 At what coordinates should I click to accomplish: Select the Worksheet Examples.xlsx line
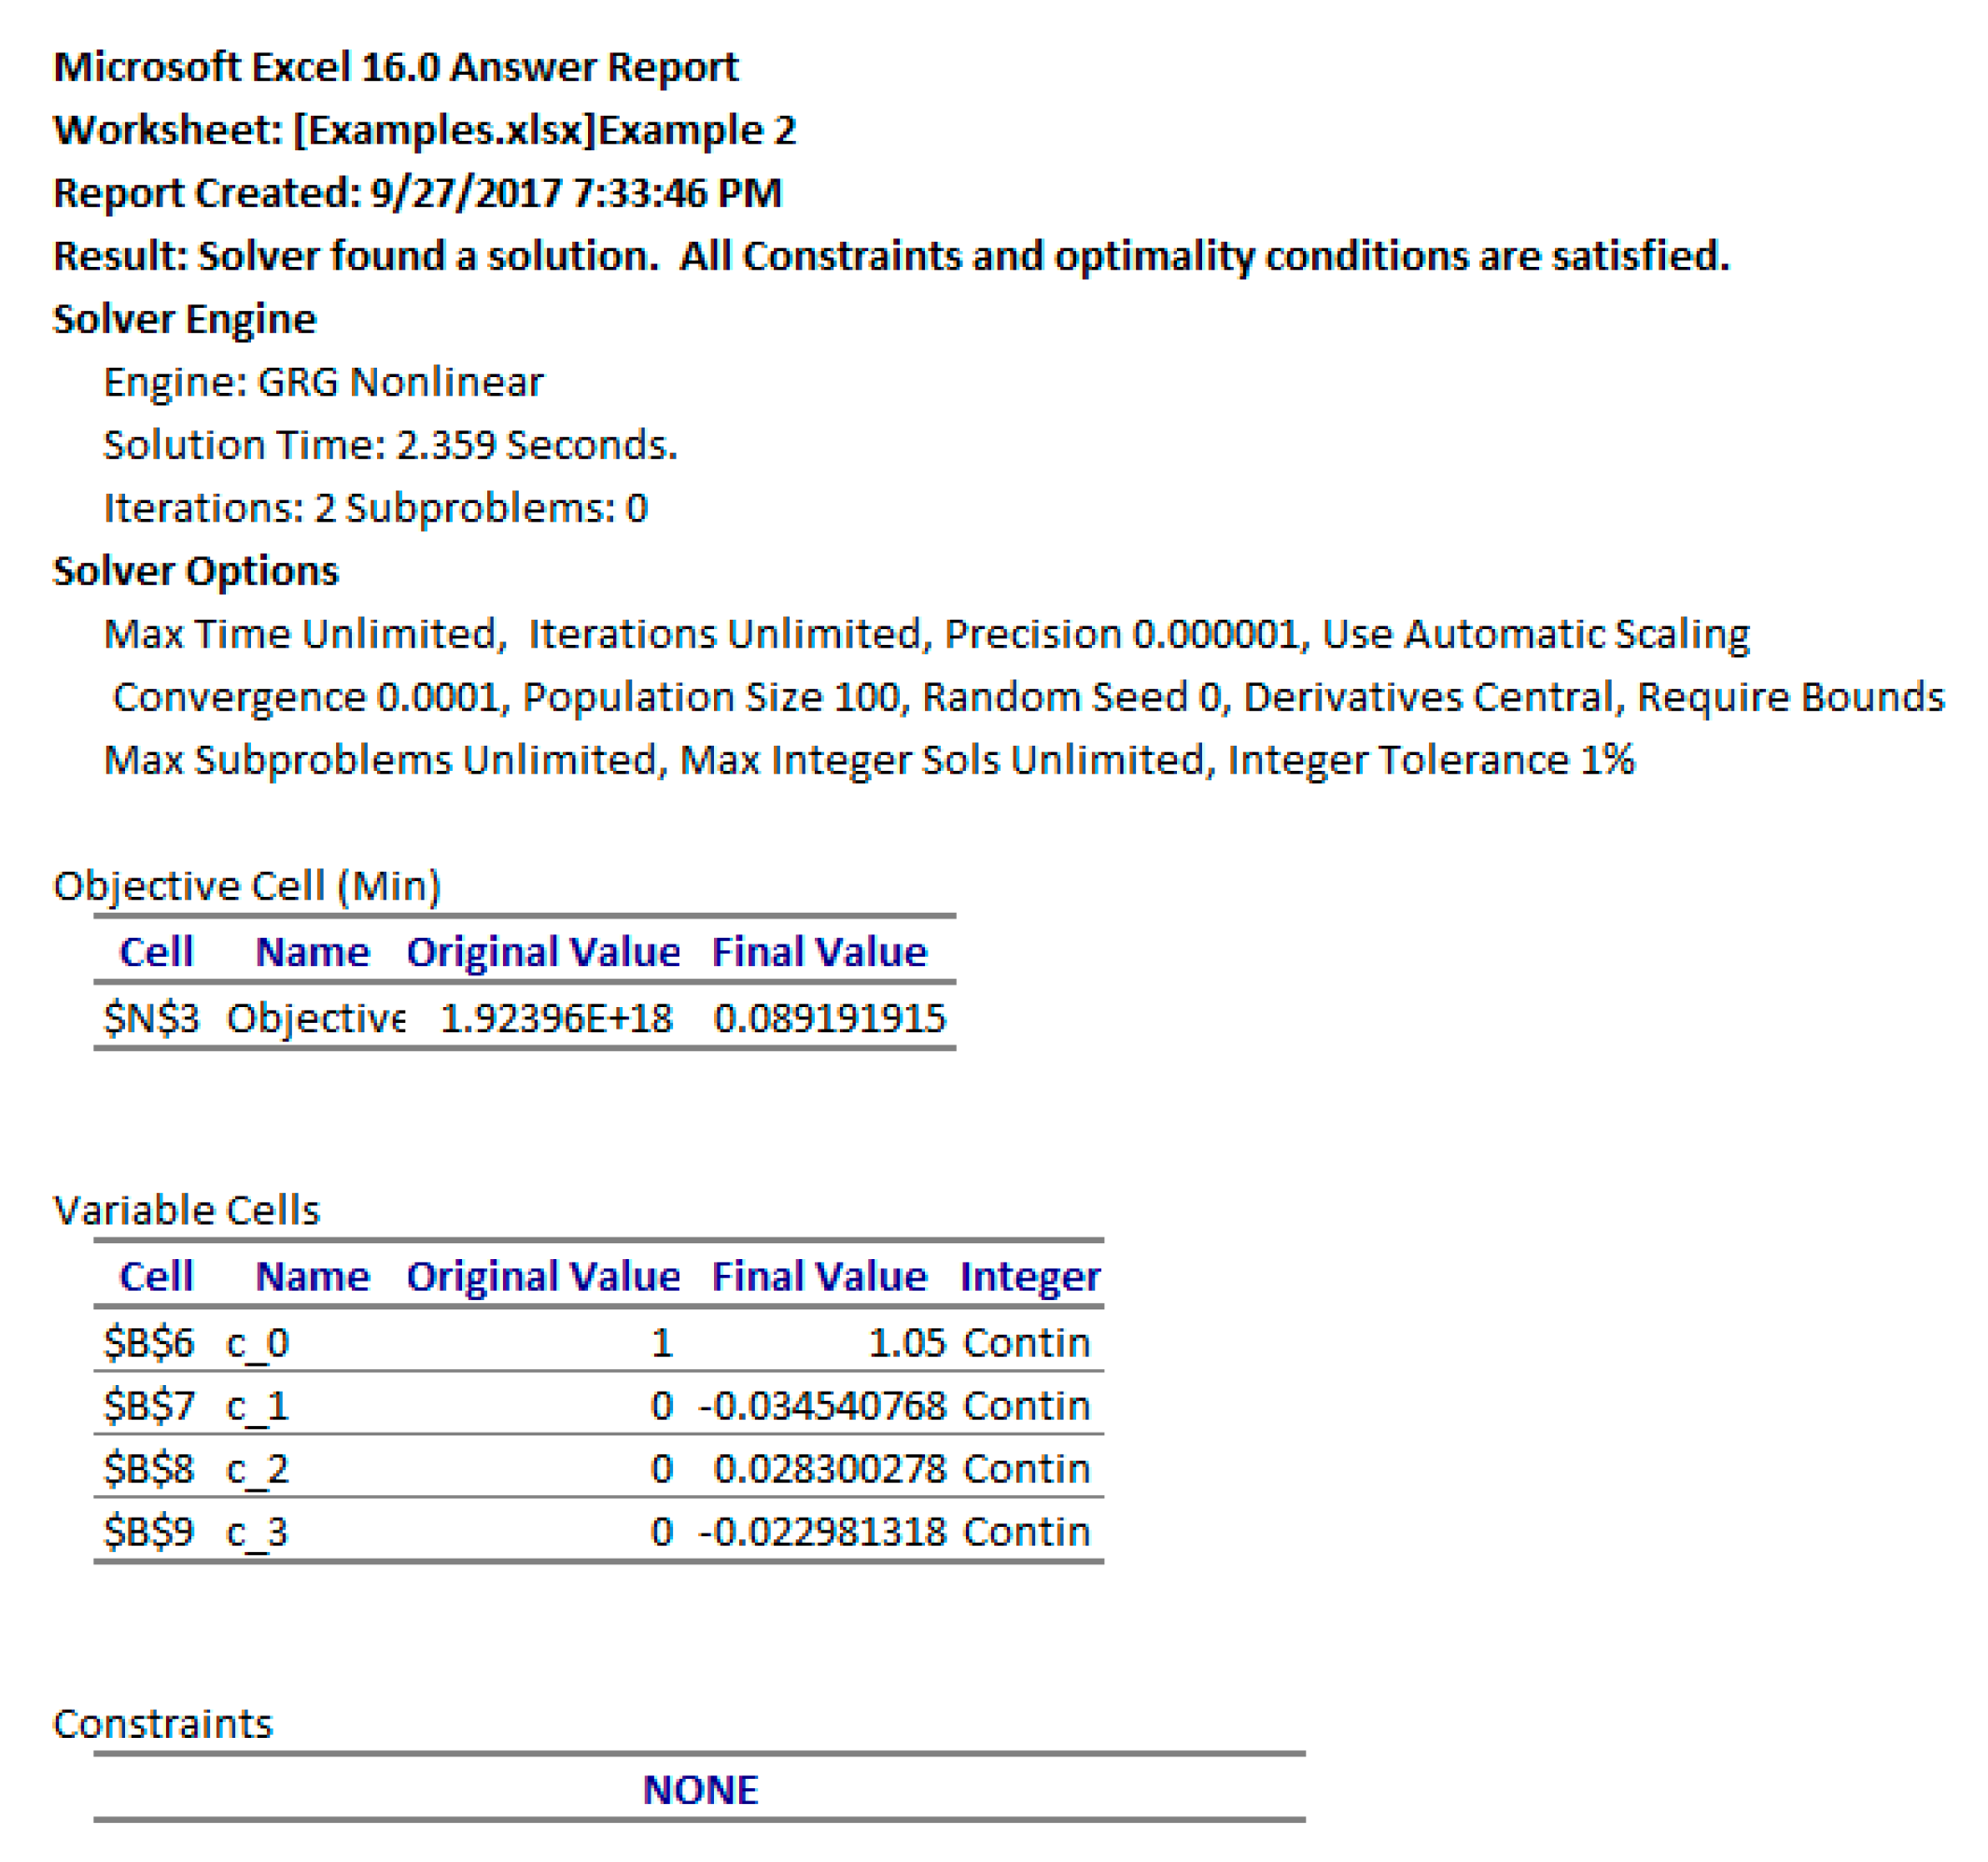tap(424, 130)
